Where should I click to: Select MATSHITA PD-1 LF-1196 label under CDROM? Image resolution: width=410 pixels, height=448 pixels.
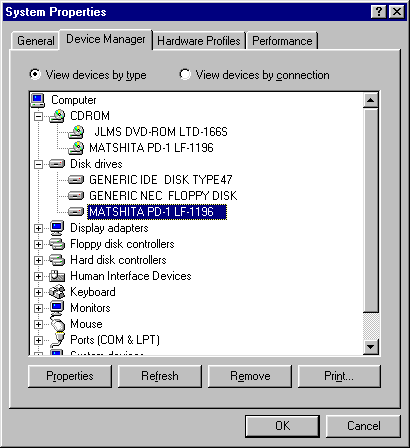tap(151, 148)
